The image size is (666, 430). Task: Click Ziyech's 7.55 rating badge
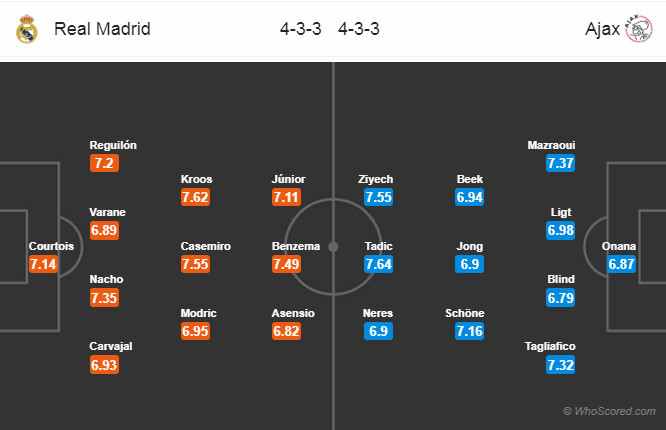(378, 197)
